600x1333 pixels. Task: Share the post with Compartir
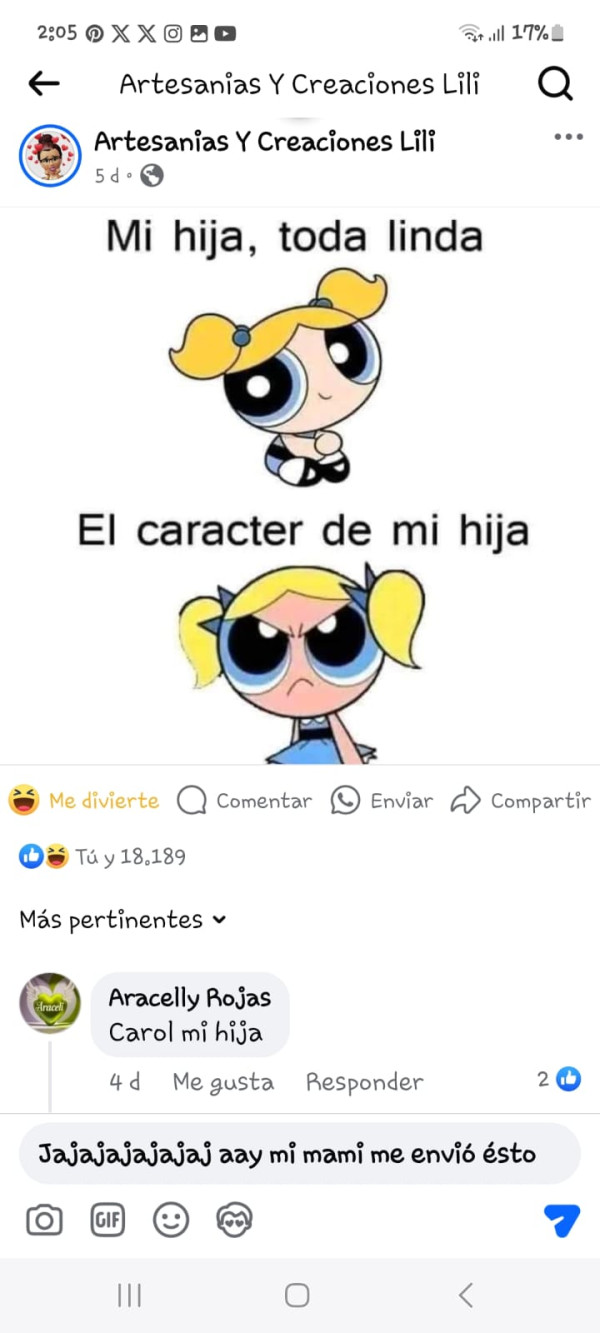click(x=521, y=800)
